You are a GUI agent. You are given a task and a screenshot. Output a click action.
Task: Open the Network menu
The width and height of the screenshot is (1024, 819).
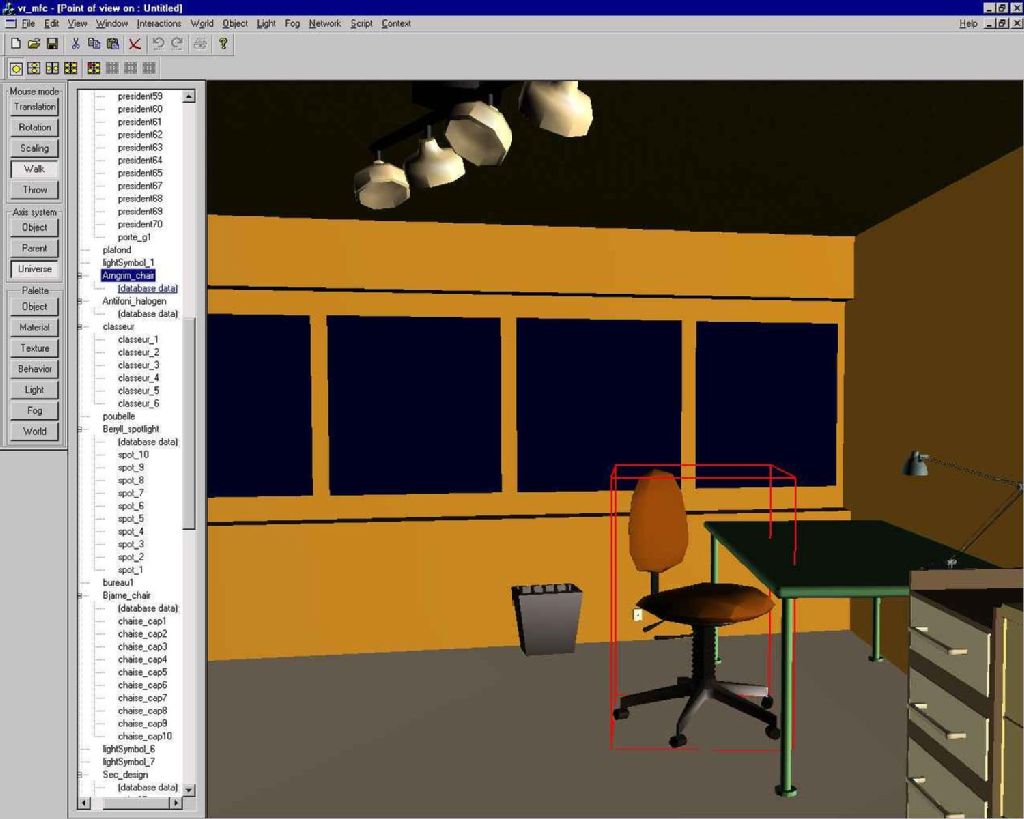[x=324, y=23]
